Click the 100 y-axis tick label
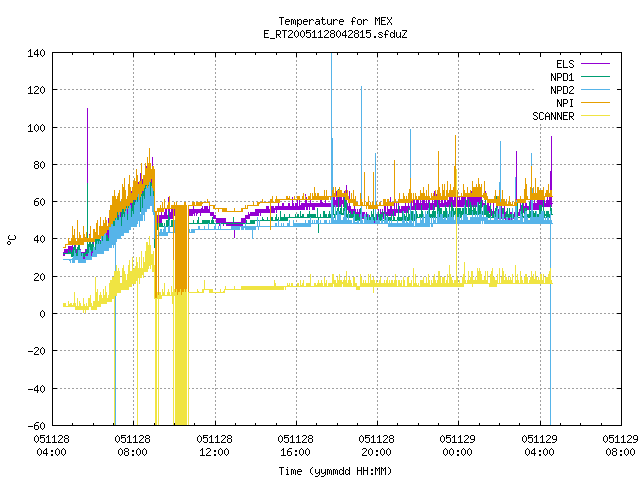The image size is (640, 480). point(36,128)
